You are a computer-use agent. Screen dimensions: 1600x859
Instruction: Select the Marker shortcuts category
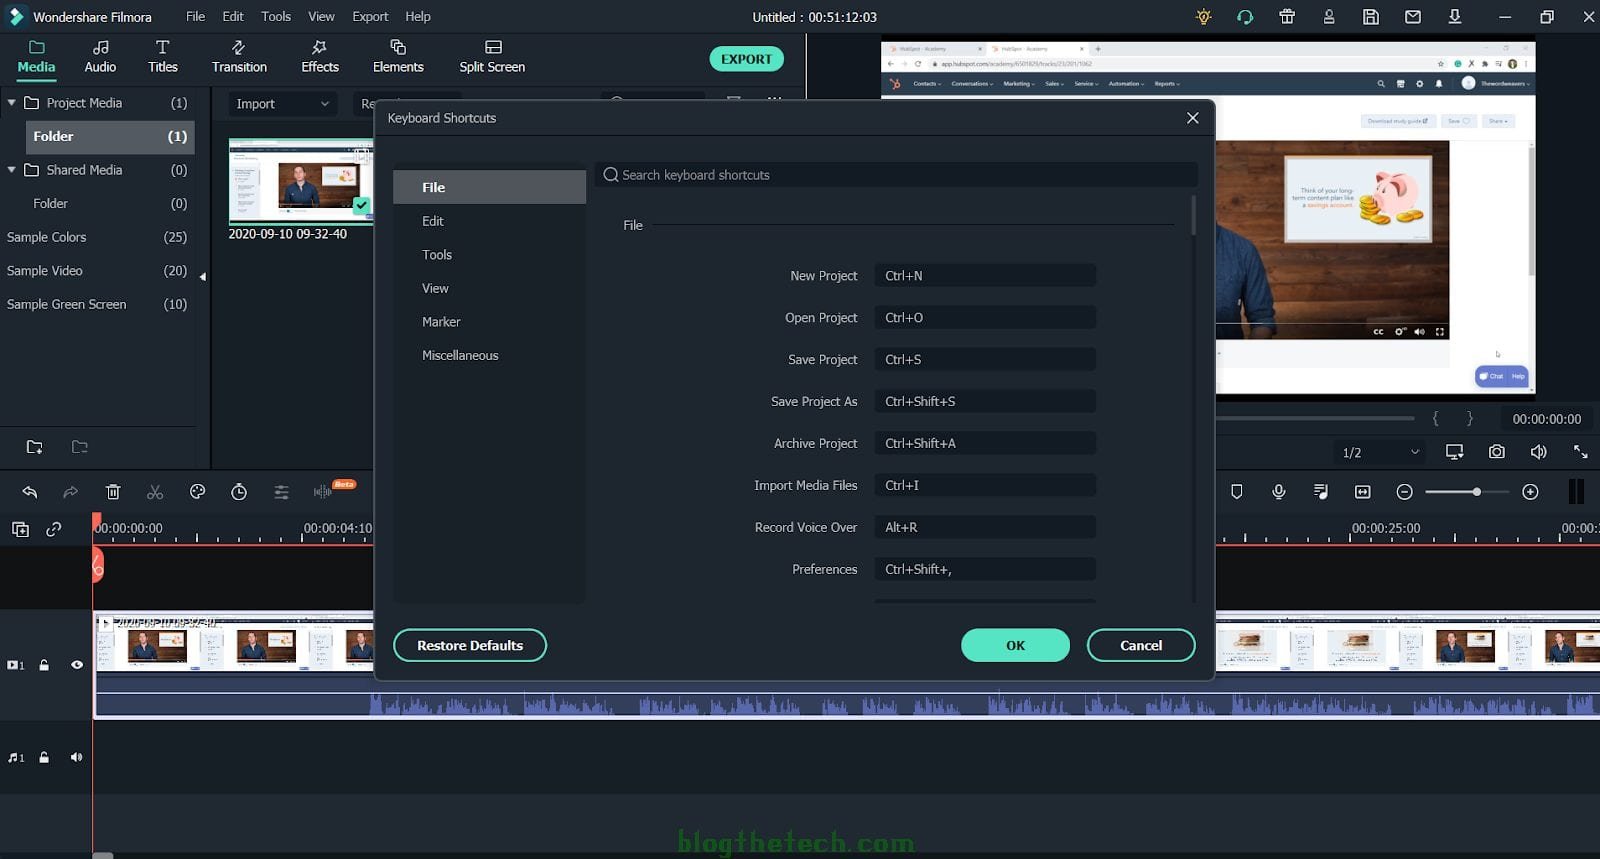(x=441, y=322)
